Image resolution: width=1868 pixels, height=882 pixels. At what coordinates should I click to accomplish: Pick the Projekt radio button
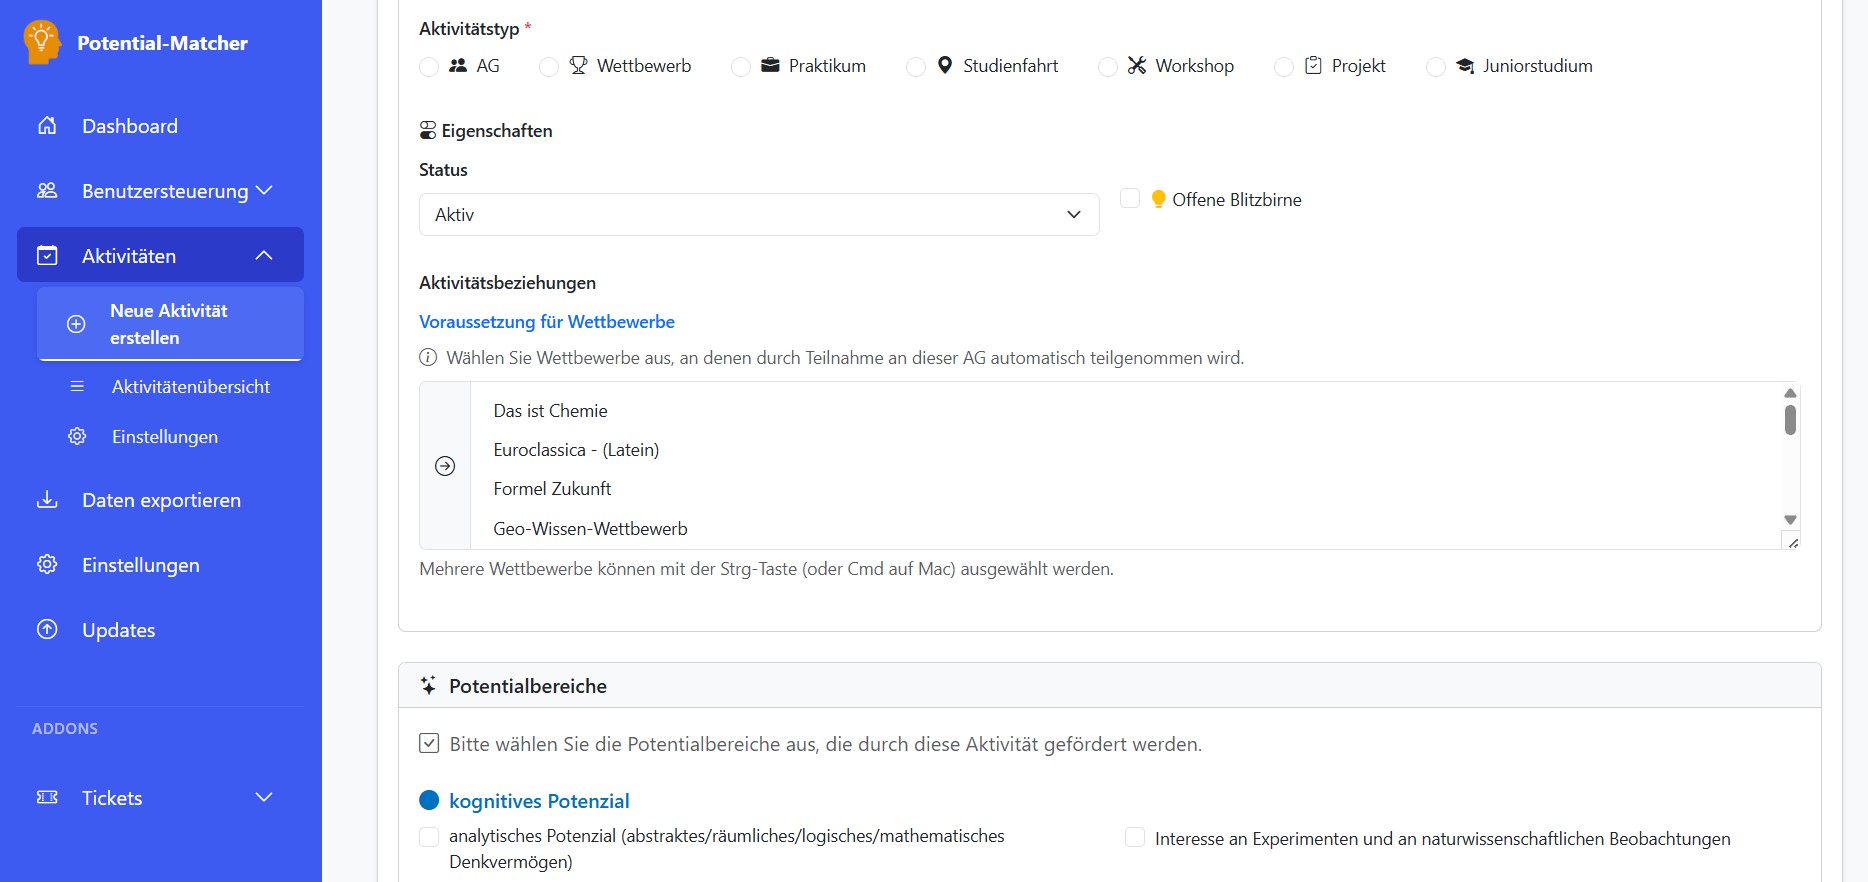1284,67
